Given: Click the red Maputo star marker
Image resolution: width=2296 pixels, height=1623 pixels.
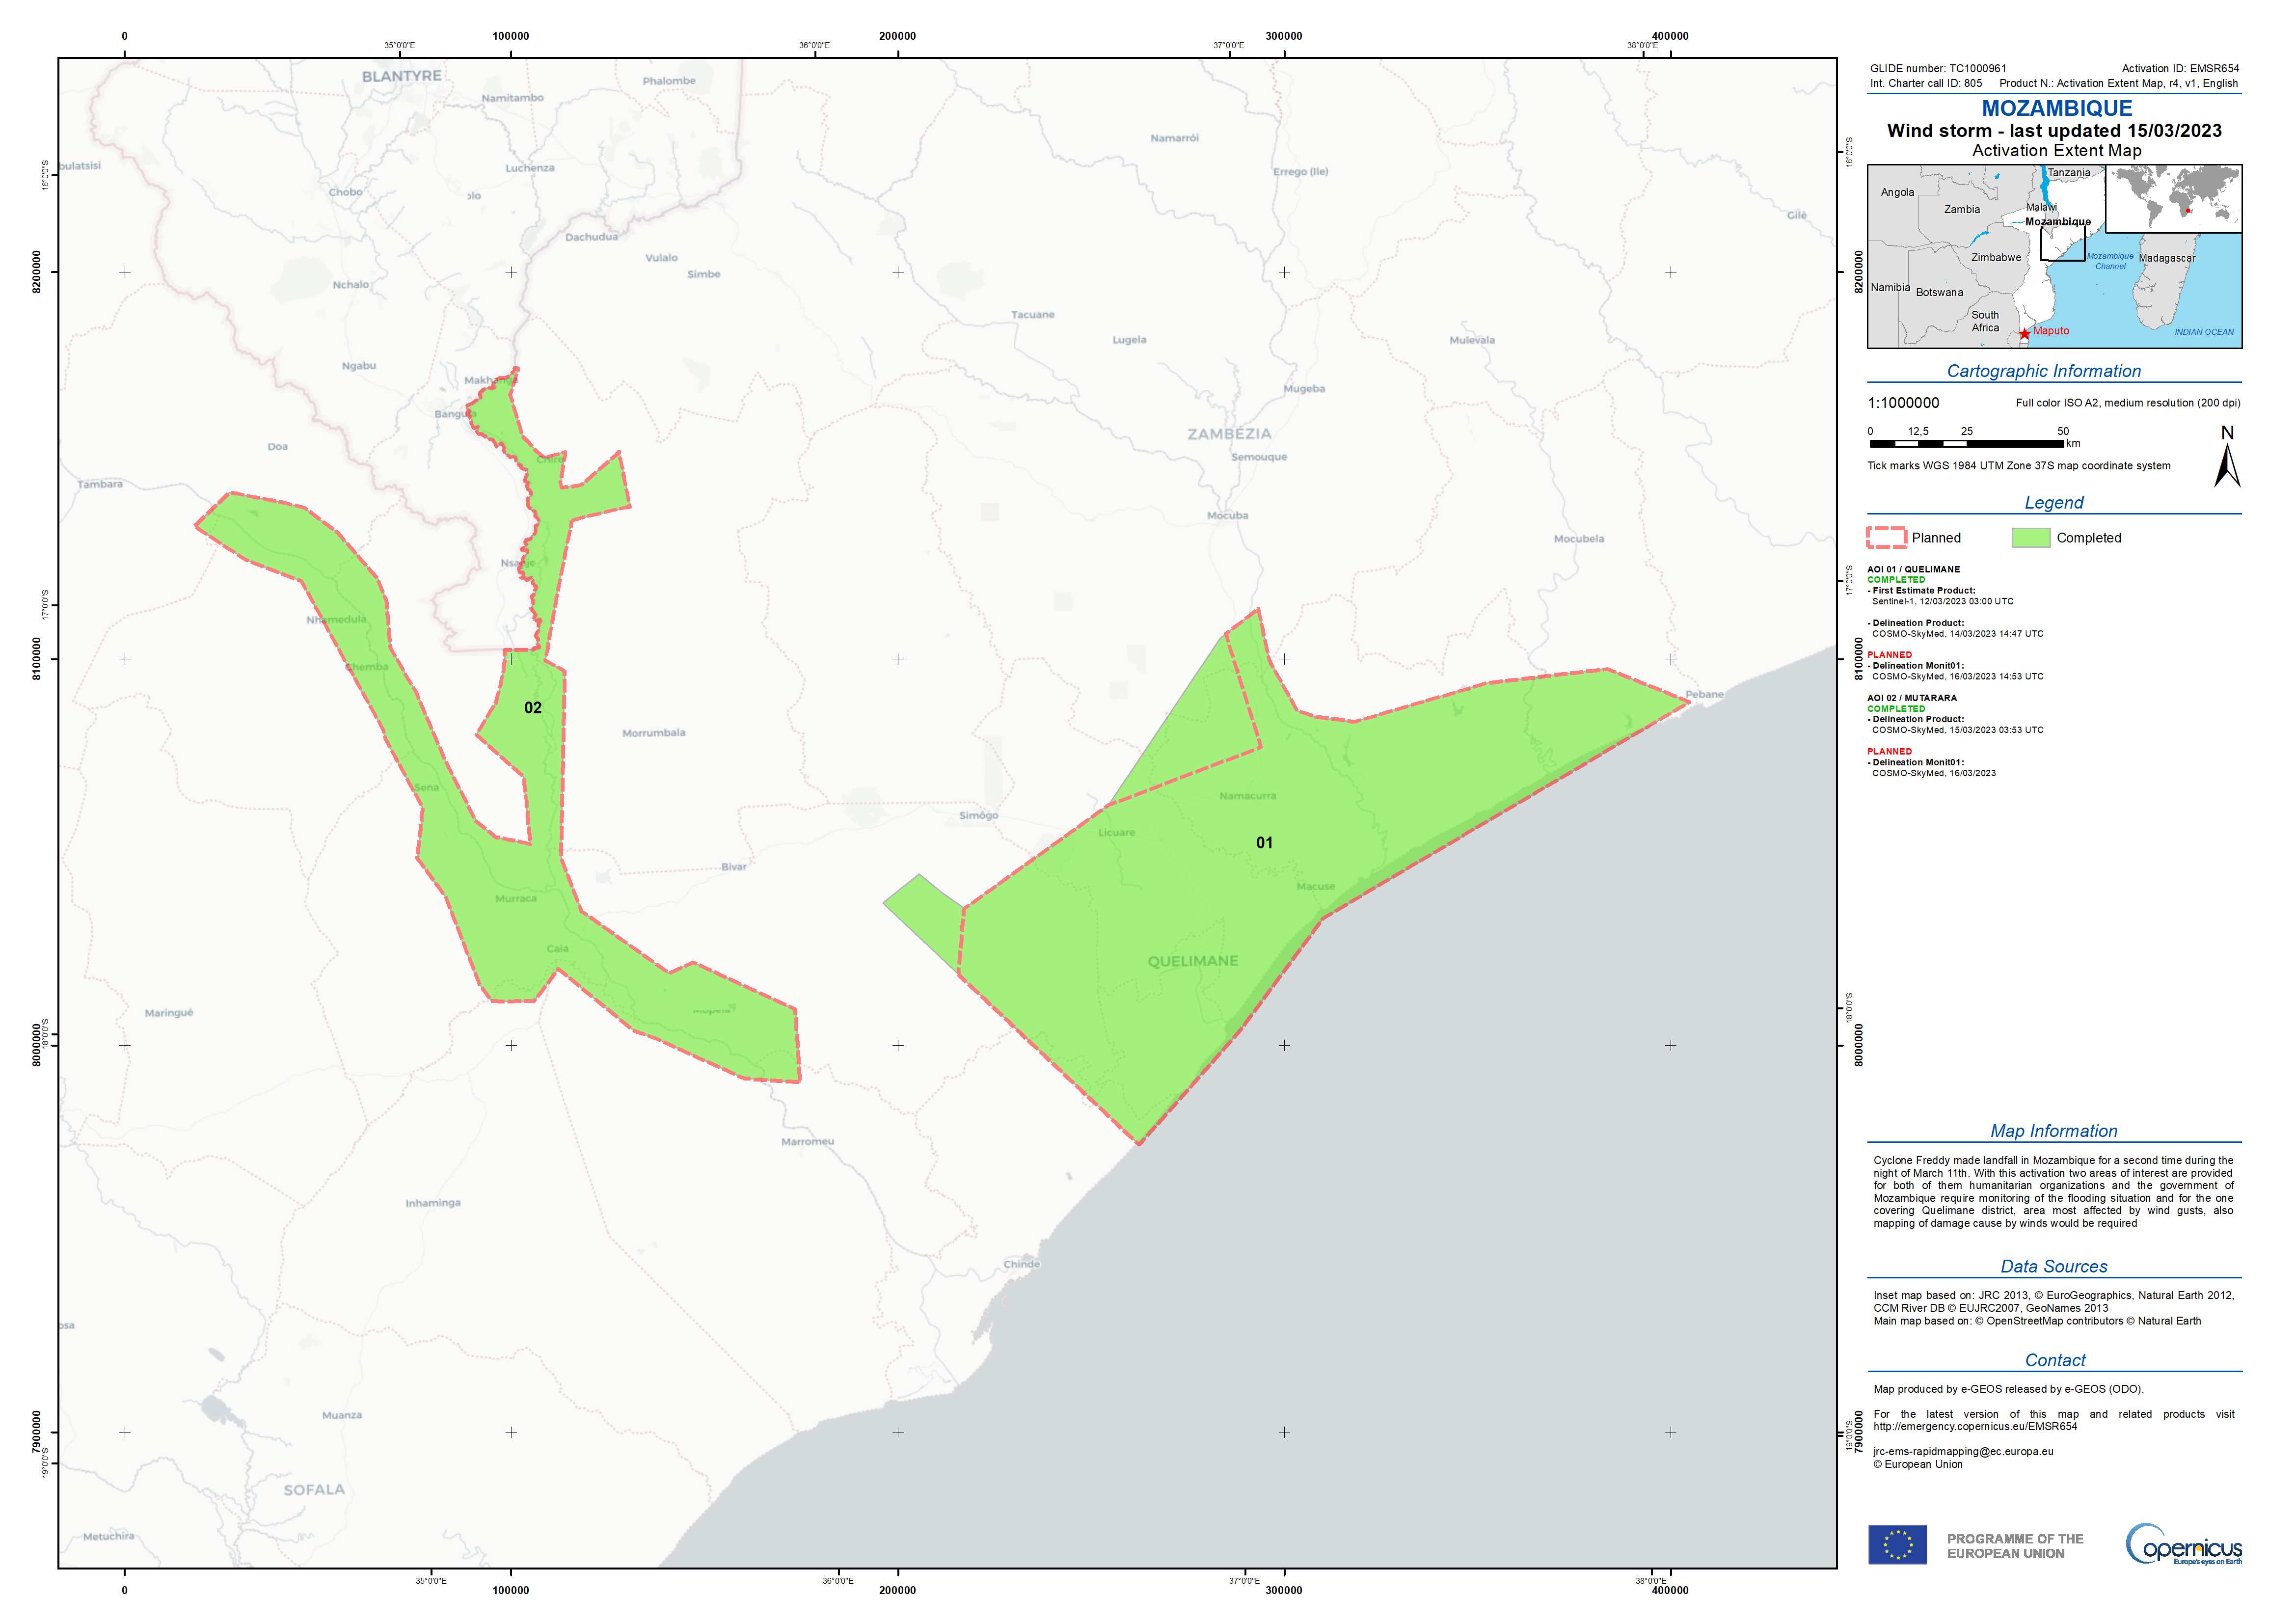Looking at the screenshot, I should pos(2024,334).
